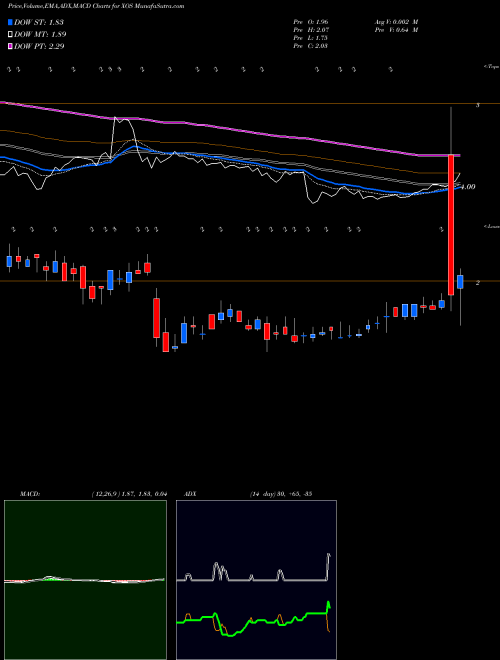
Task: Click the 'Pre C: 2.03' close value
Action: pyautogui.click(x=311, y=45)
